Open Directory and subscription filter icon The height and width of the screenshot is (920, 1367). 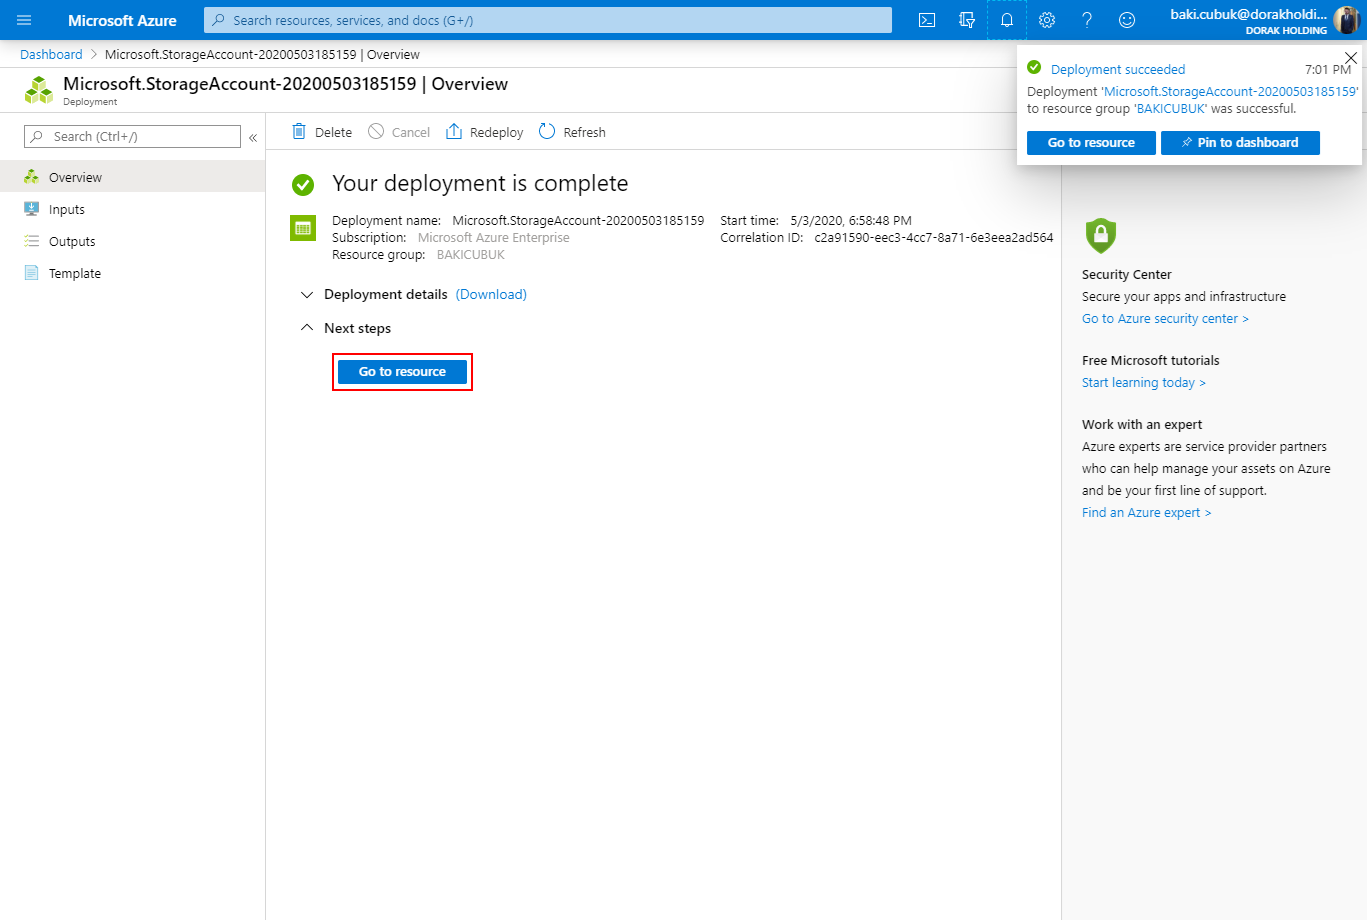click(x=967, y=20)
